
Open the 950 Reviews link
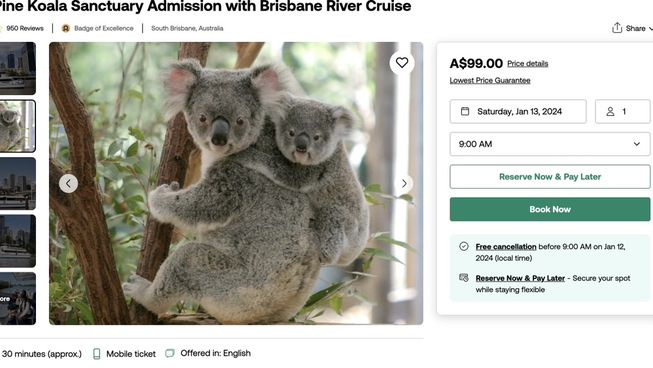coord(25,28)
